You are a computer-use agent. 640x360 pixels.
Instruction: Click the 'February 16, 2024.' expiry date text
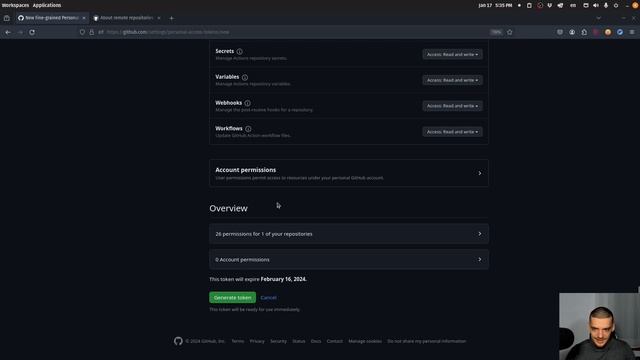284,279
